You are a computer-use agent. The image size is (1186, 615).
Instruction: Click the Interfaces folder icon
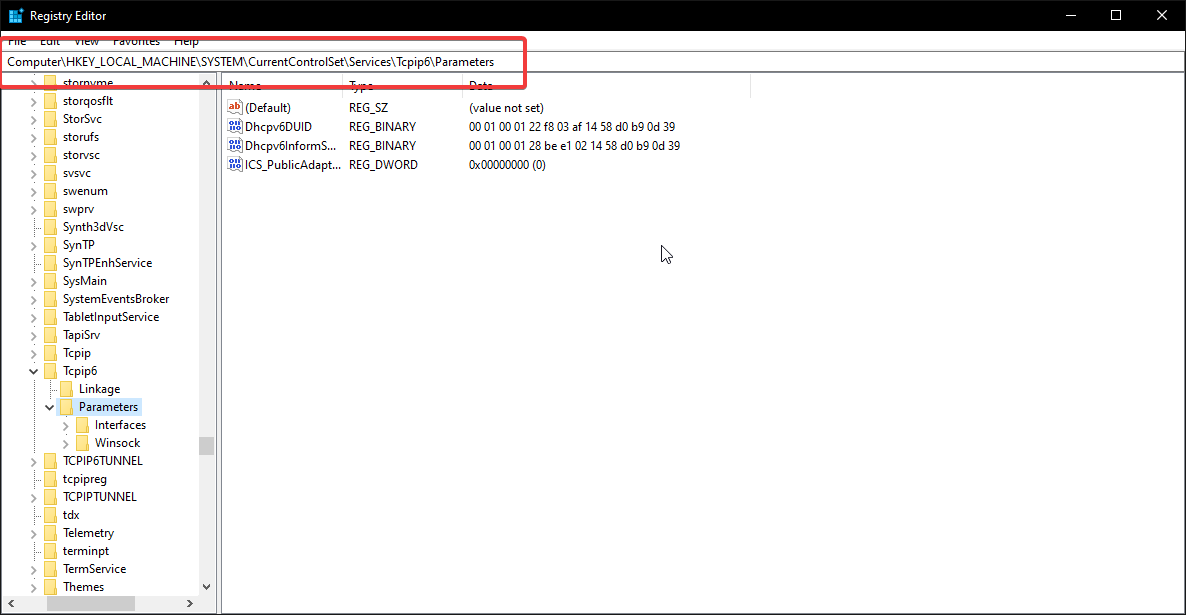(82, 425)
